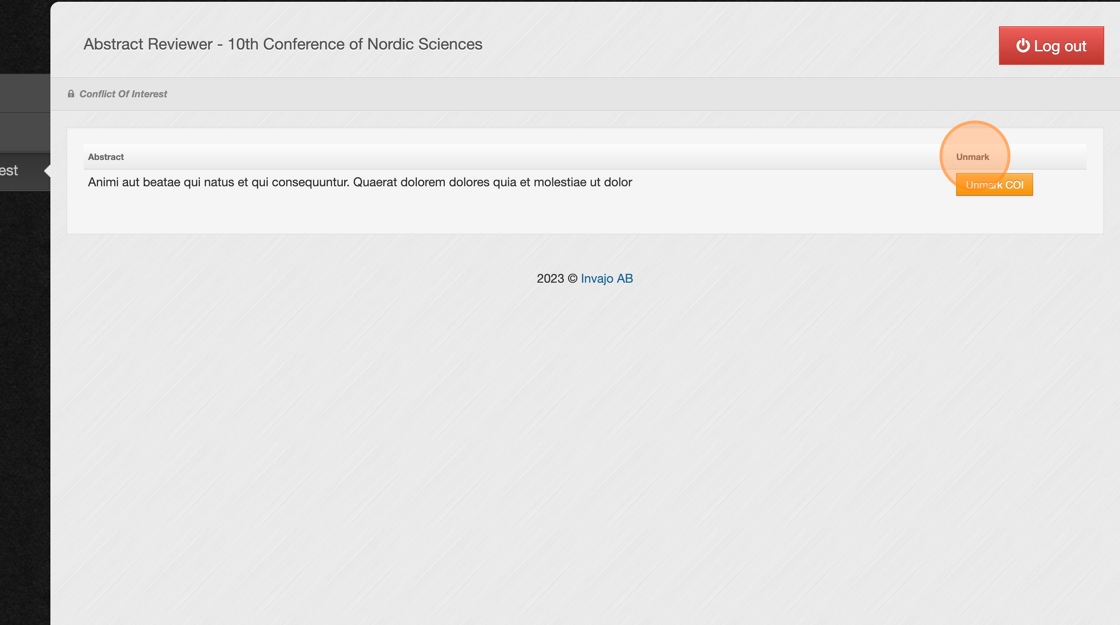Click the 'Conflict Of Interest' section heading

[123, 94]
